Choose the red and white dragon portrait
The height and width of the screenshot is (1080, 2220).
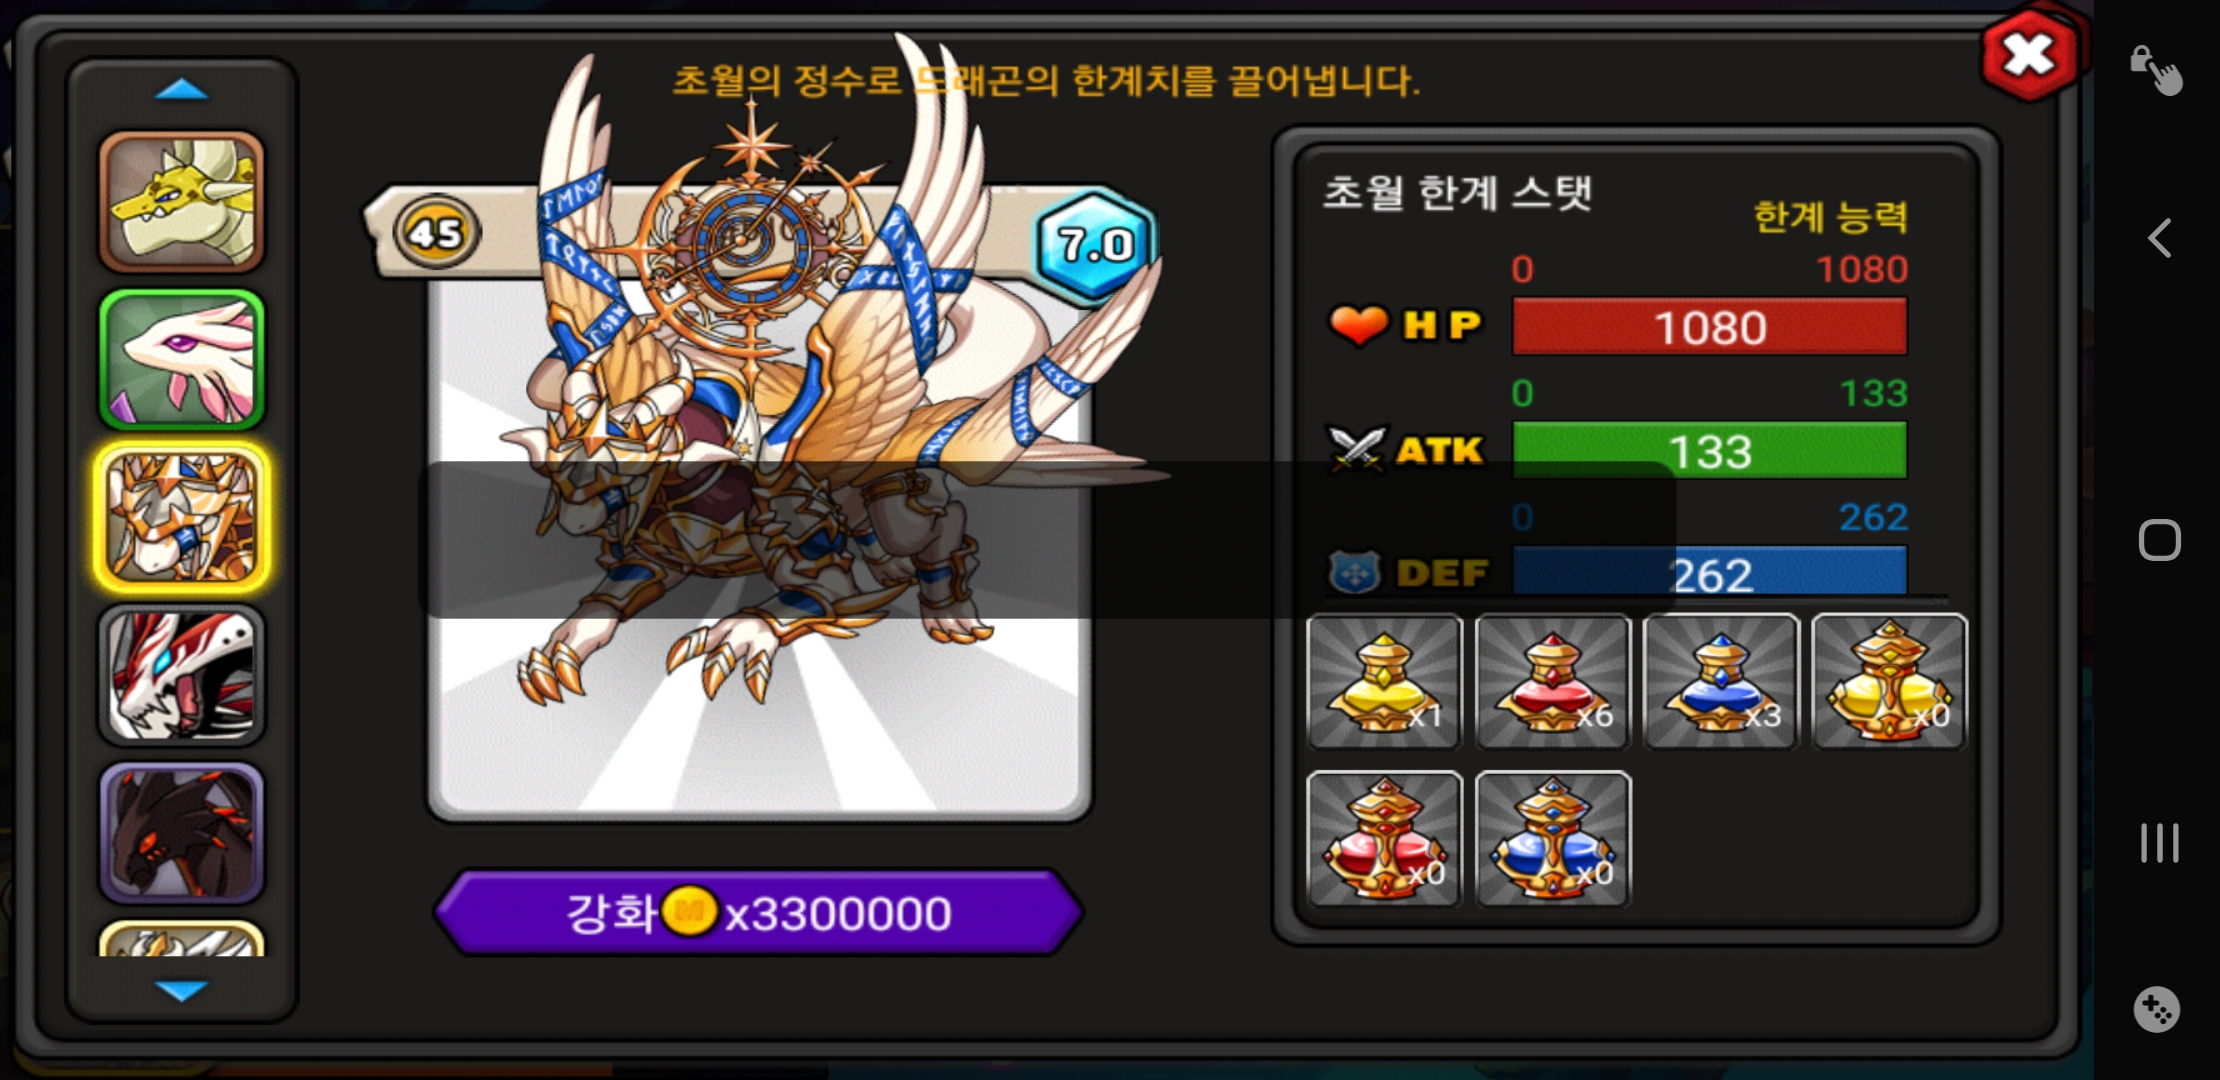[x=181, y=675]
